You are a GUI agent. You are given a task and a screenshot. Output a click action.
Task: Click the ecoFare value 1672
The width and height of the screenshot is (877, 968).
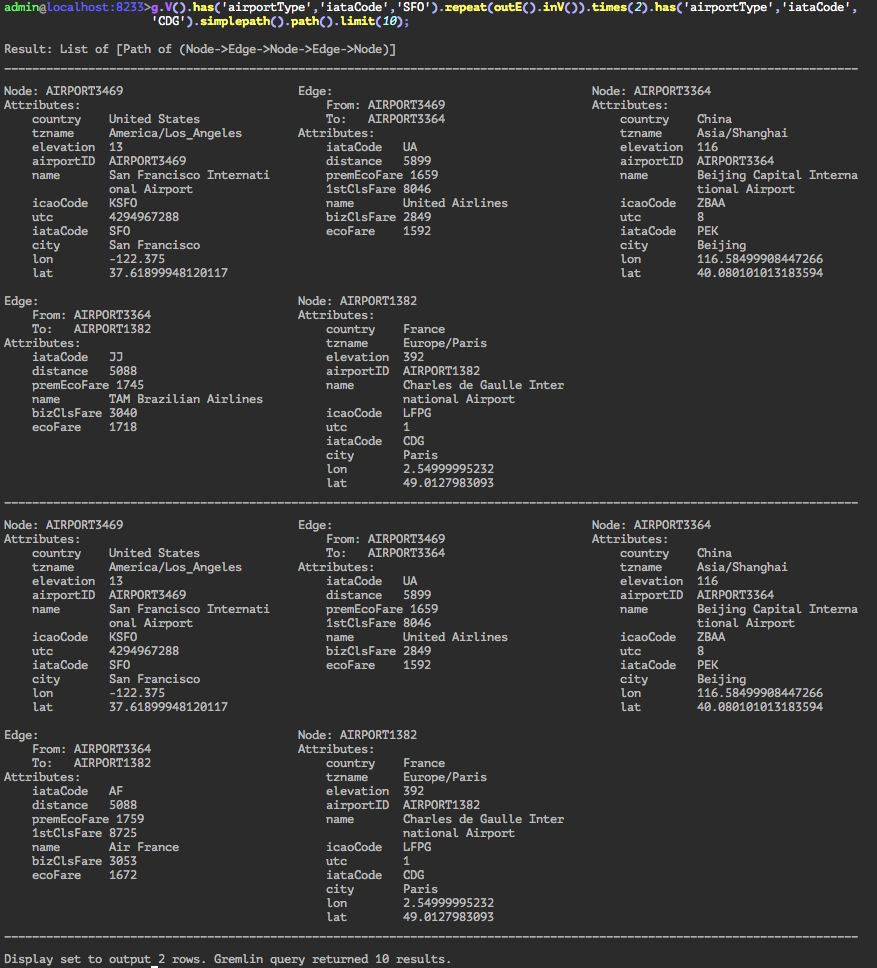tap(122, 875)
